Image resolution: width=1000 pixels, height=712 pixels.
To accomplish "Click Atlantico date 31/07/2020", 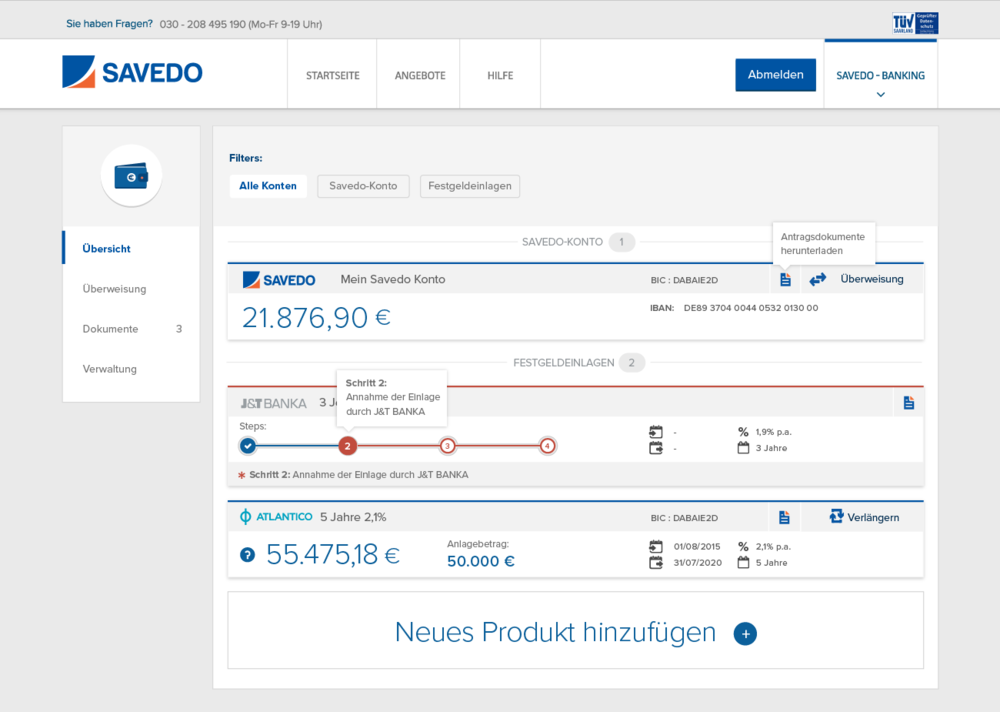I will click(x=698, y=563).
